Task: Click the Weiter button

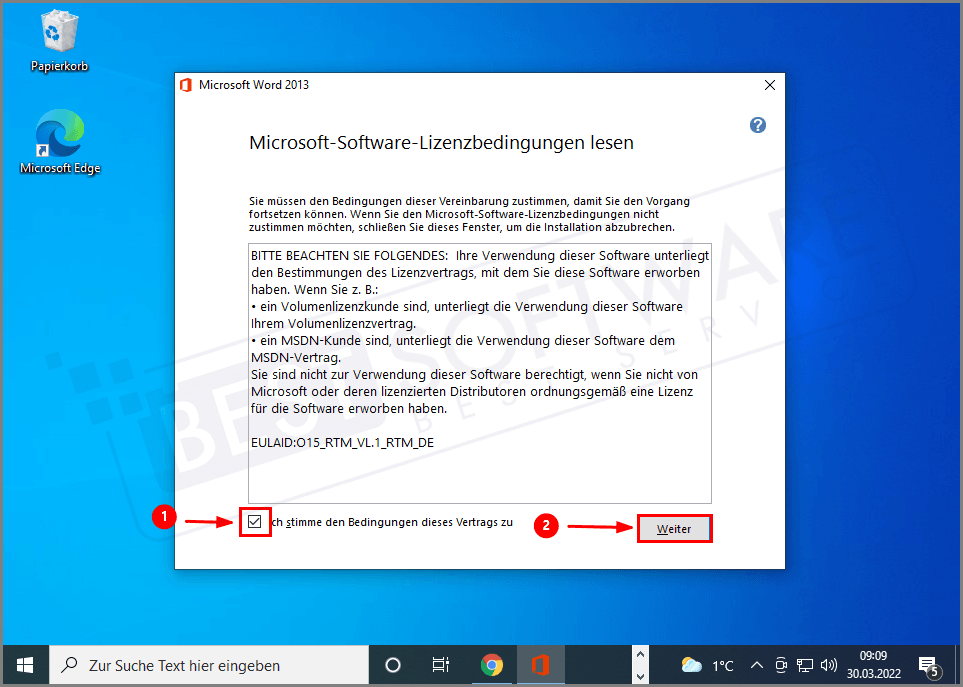Action: (x=674, y=528)
